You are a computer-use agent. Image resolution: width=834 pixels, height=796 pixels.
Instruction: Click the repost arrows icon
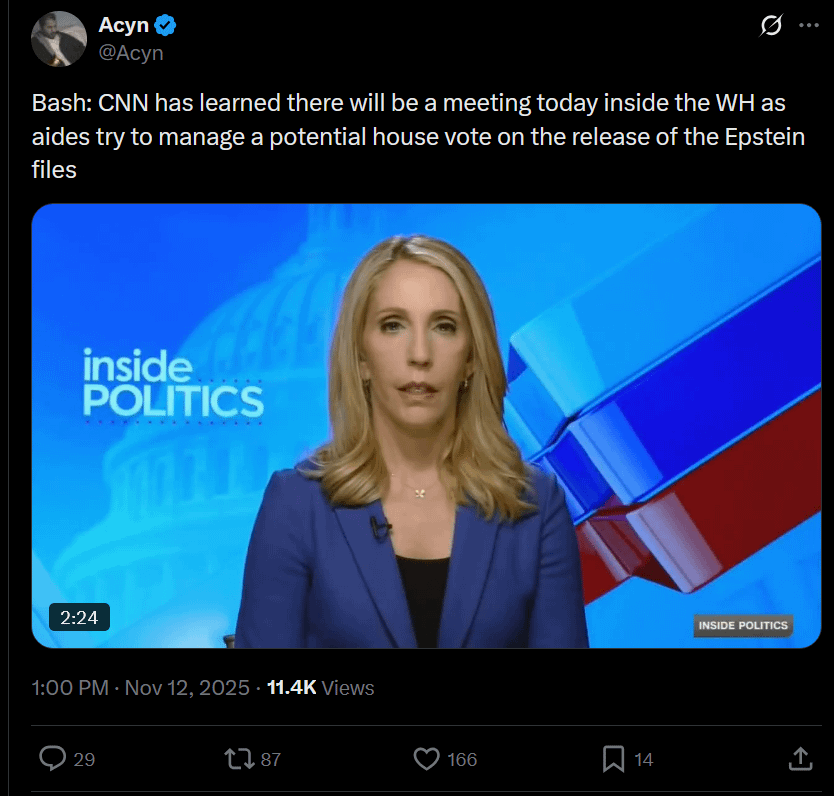(x=239, y=759)
